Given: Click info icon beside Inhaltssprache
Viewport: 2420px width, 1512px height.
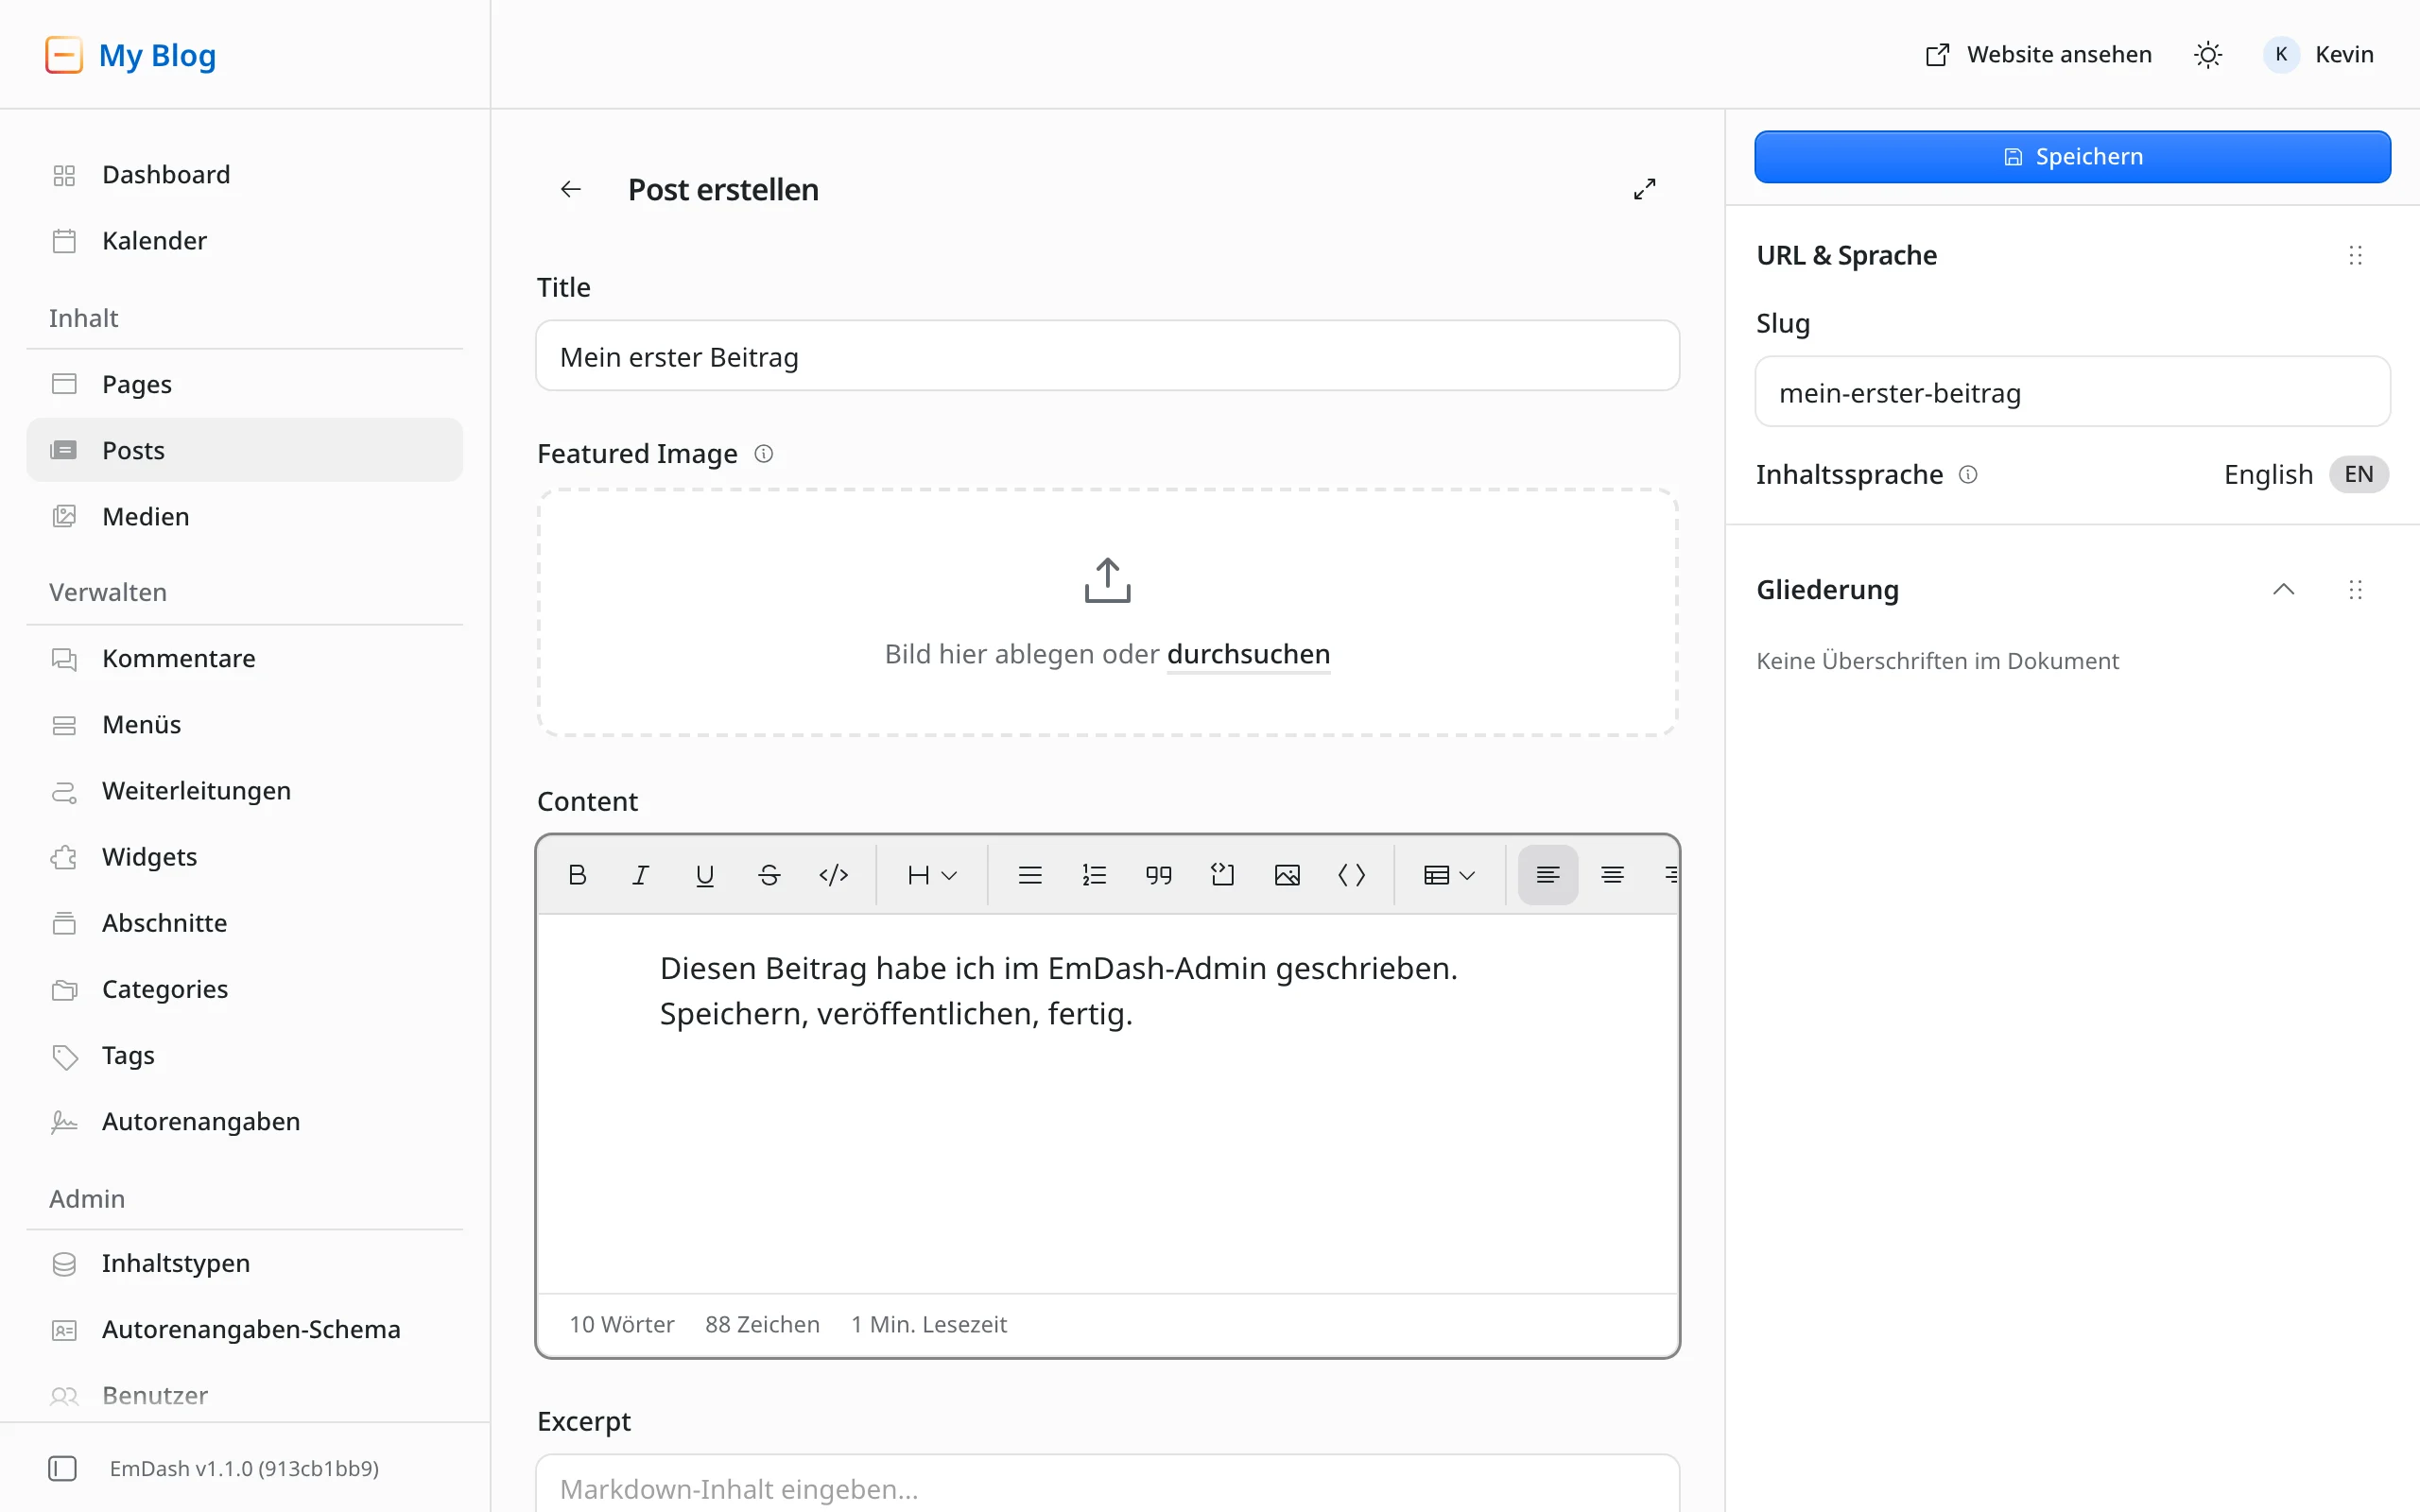Looking at the screenshot, I should [1968, 474].
